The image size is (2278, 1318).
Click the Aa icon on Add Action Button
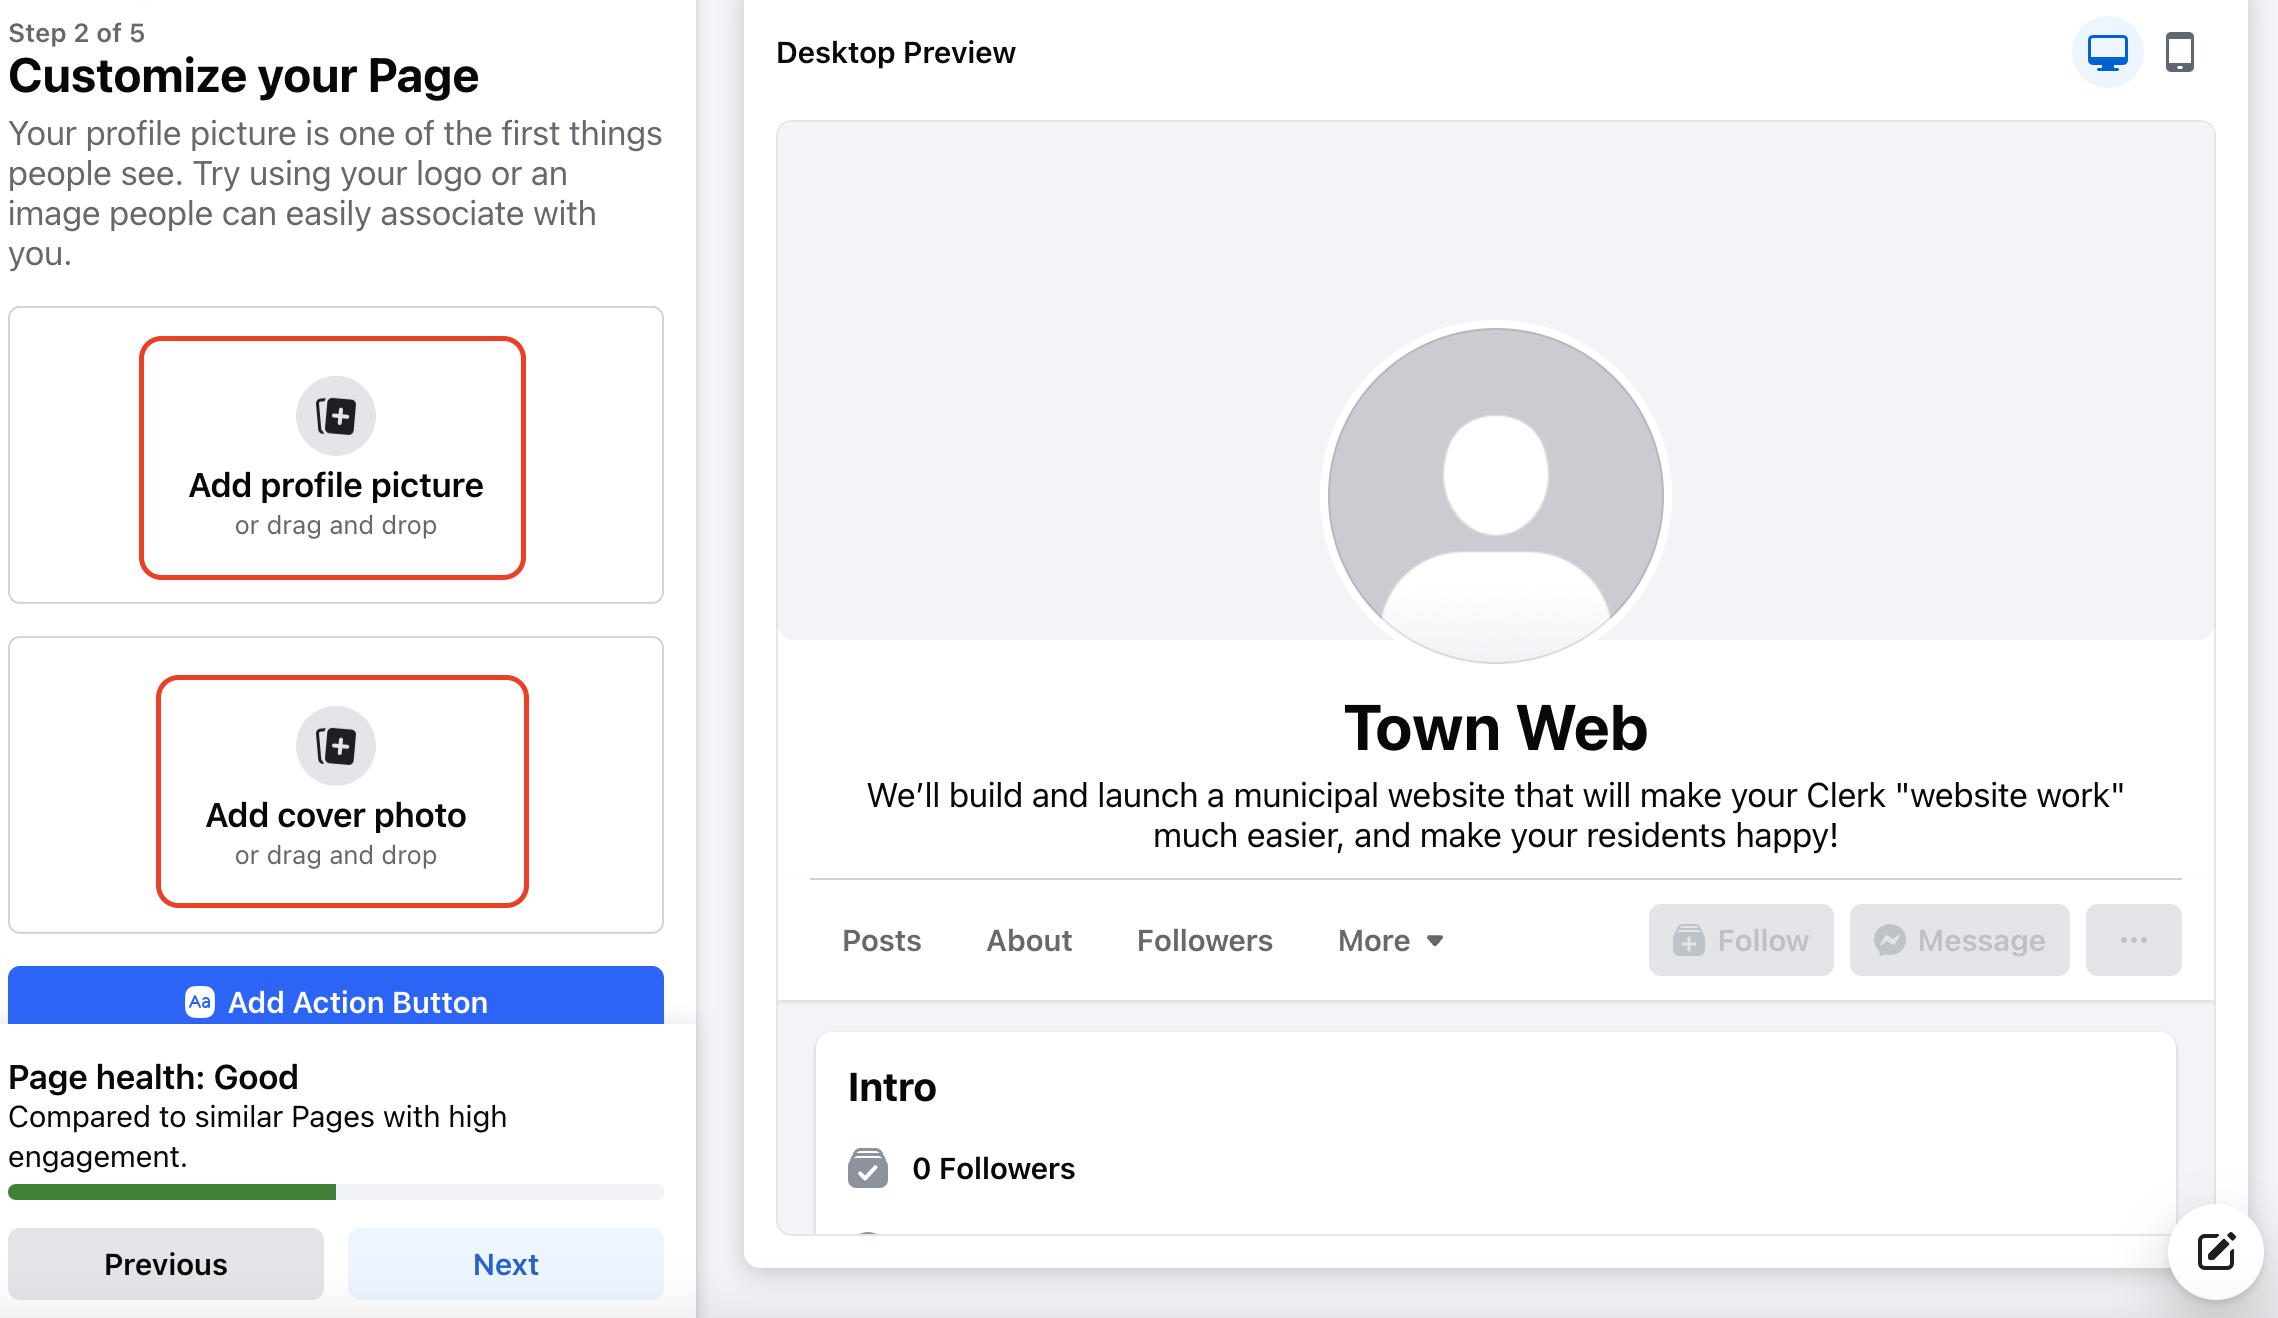pos(200,1002)
